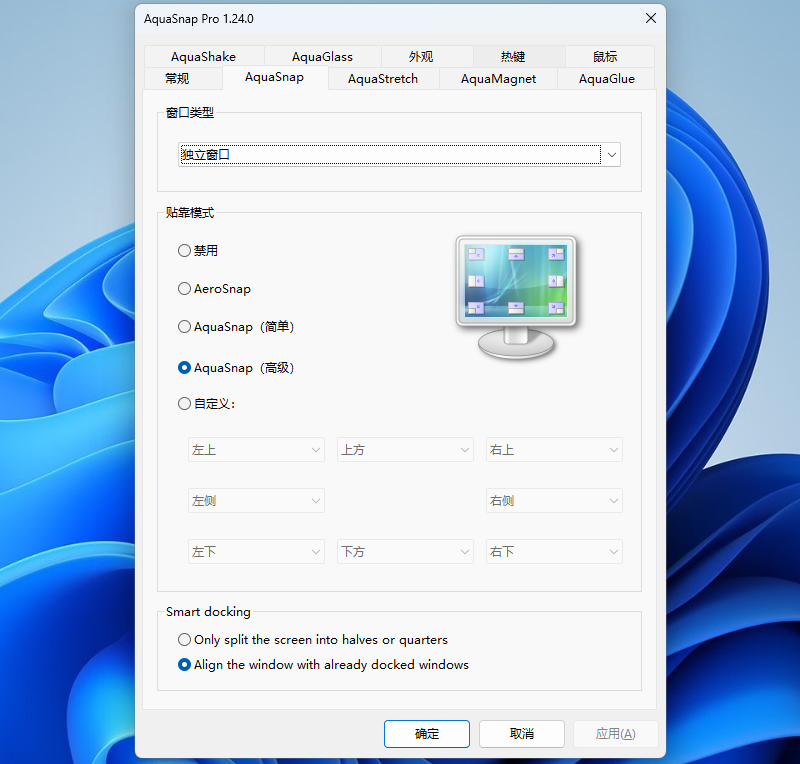Open the 上方 dropdown
The width and height of the screenshot is (800, 764).
(x=405, y=450)
